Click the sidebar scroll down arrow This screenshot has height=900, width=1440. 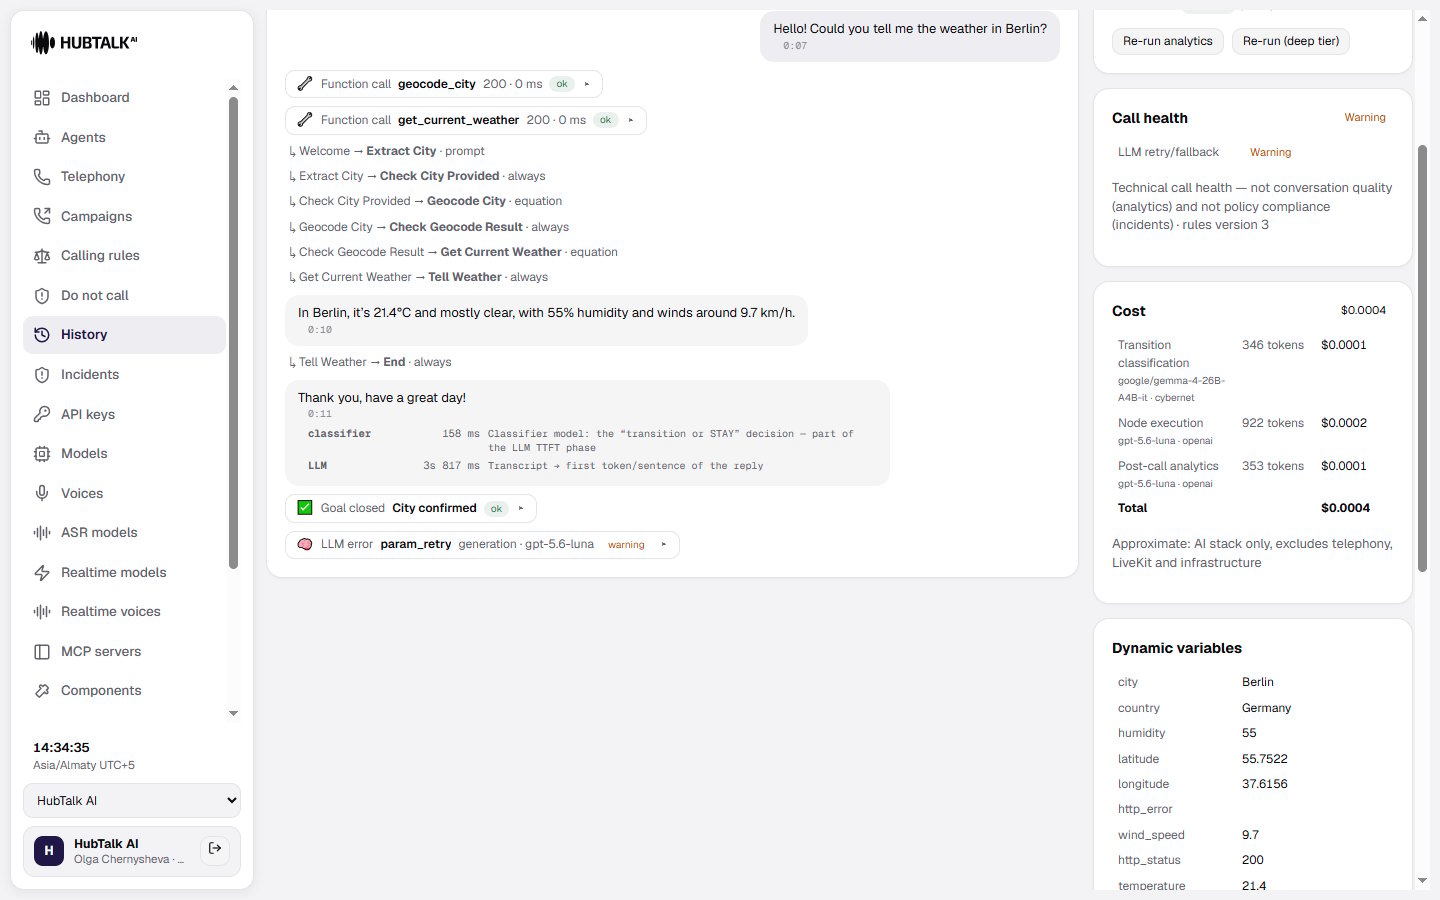coord(233,714)
